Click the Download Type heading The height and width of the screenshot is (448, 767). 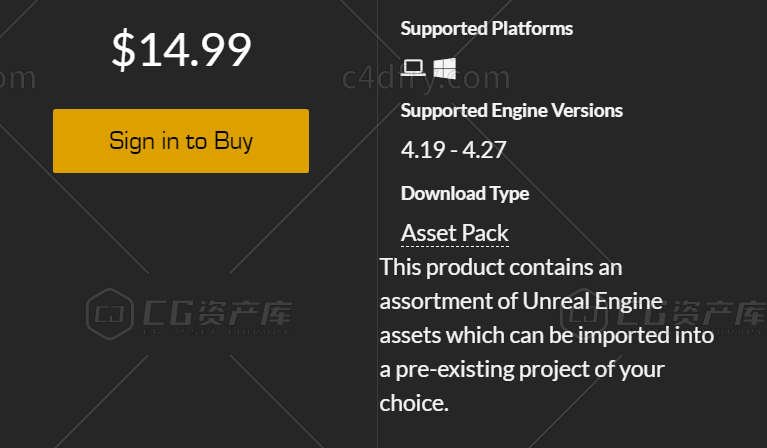click(465, 194)
